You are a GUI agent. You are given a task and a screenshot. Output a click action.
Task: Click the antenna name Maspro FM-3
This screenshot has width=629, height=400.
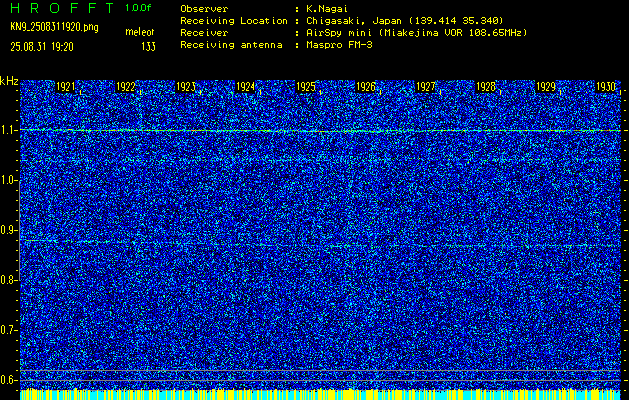338,45
